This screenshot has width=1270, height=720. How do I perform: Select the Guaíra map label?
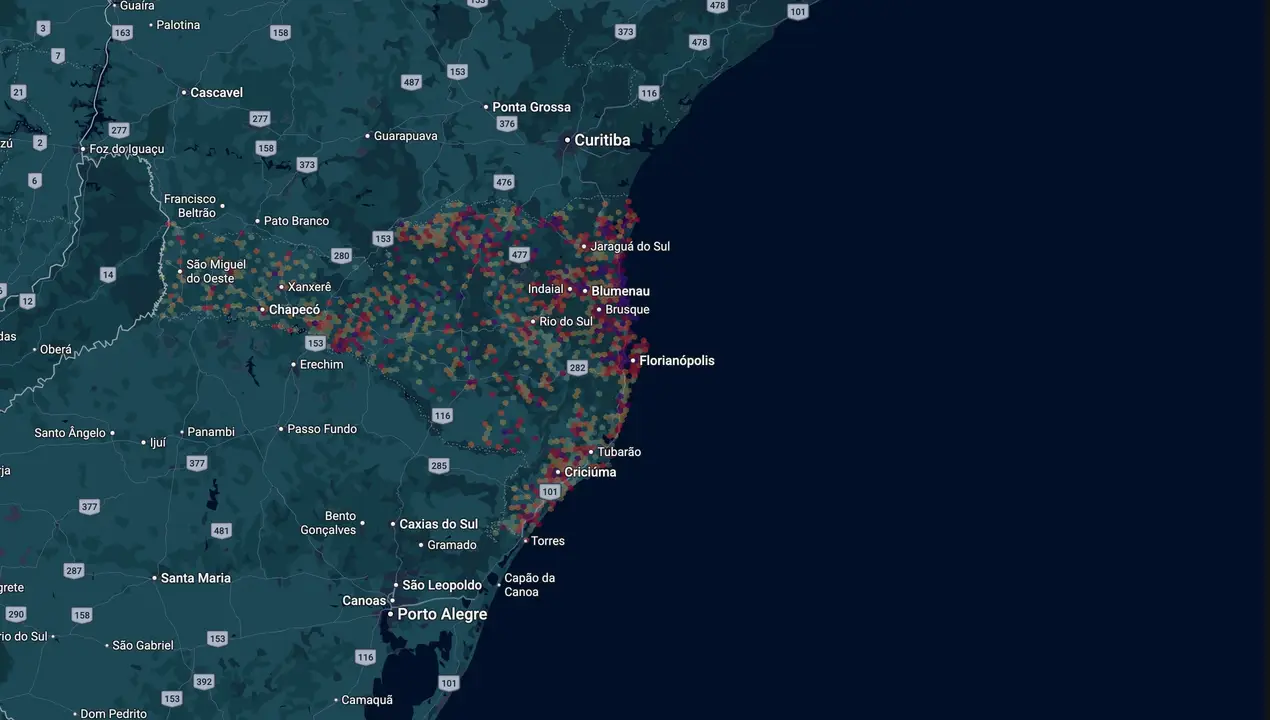coord(137,5)
